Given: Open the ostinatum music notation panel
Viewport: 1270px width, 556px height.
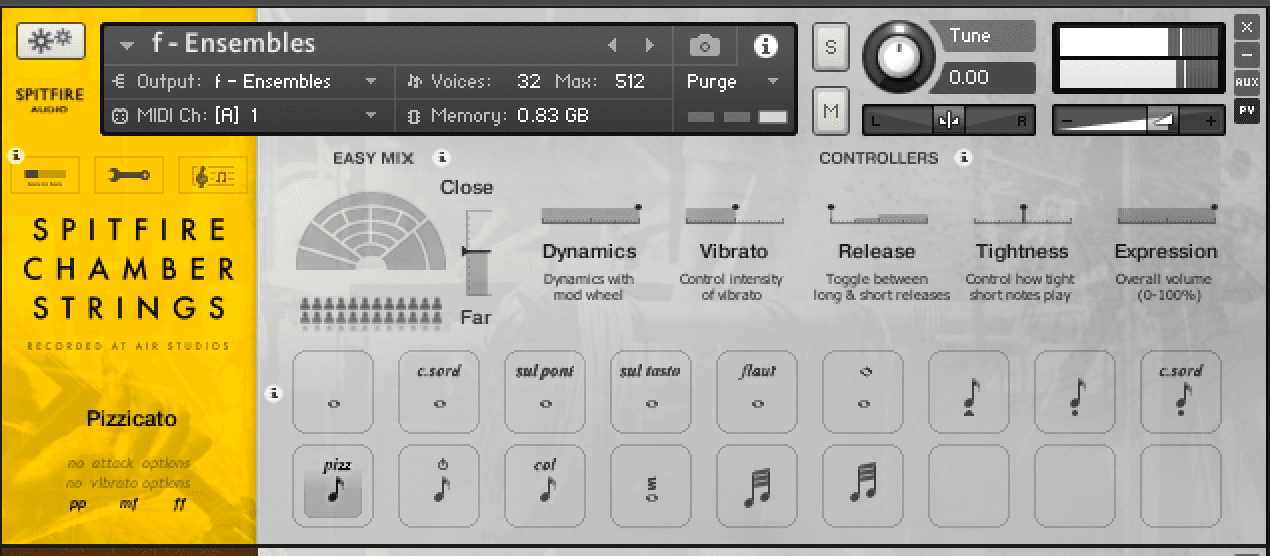Looking at the screenshot, I should (x=213, y=176).
